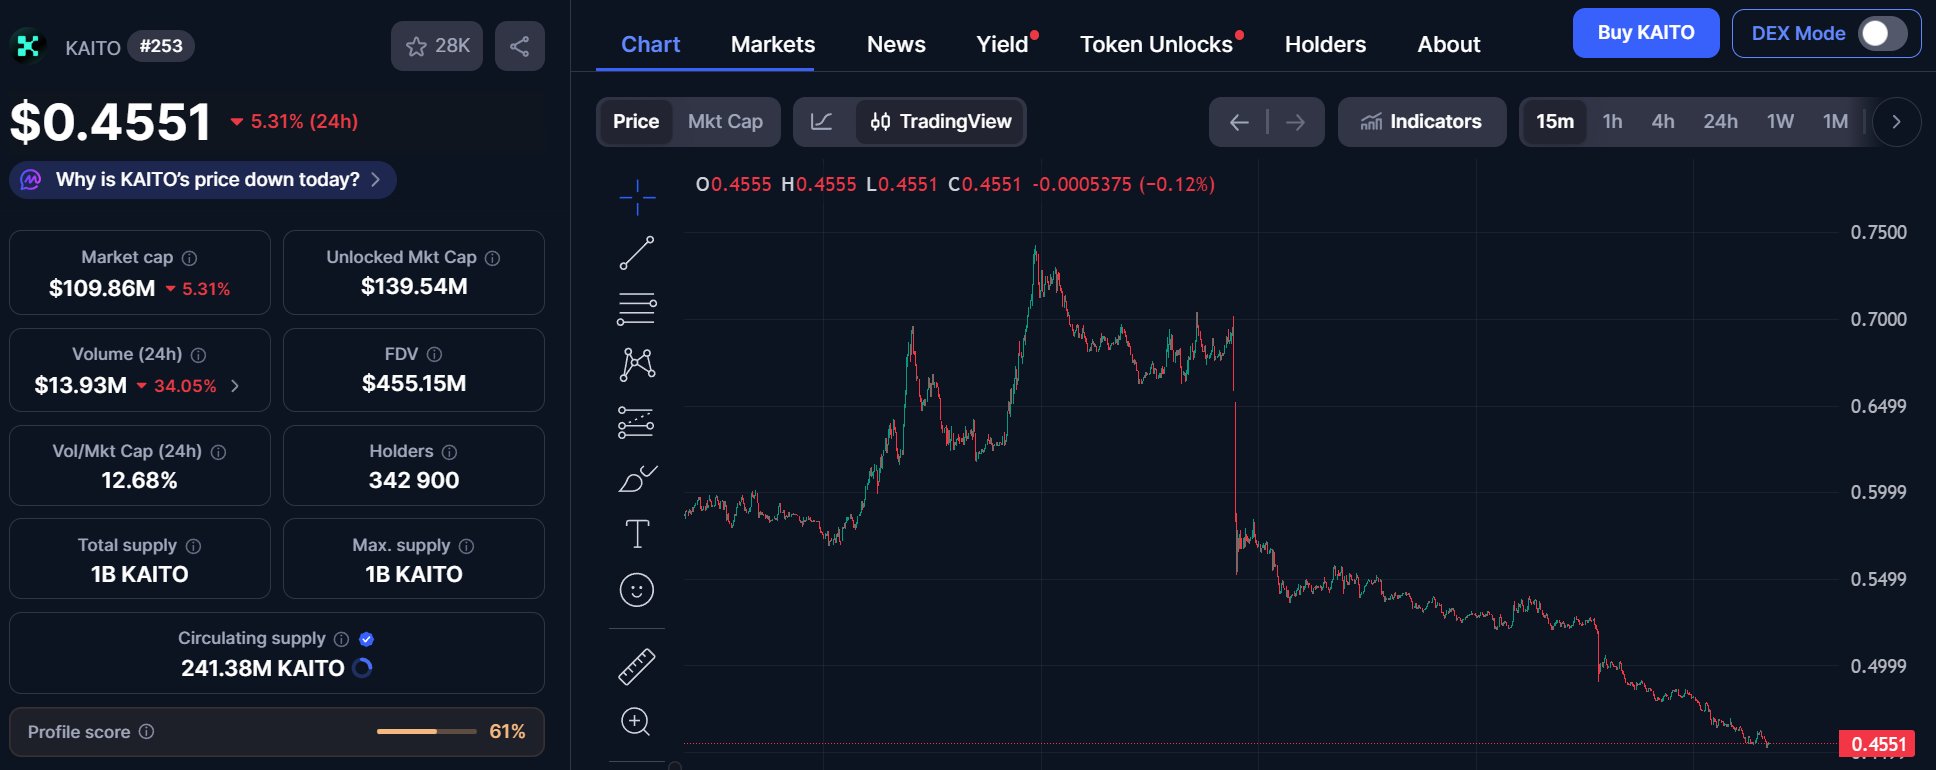Switch chart to Mkt Cap view
This screenshot has width=1936, height=770.
[725, 122]
